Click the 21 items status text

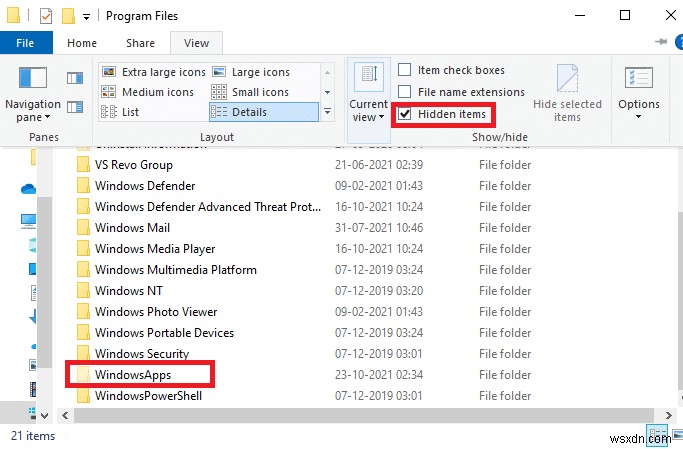coord(33,435)
